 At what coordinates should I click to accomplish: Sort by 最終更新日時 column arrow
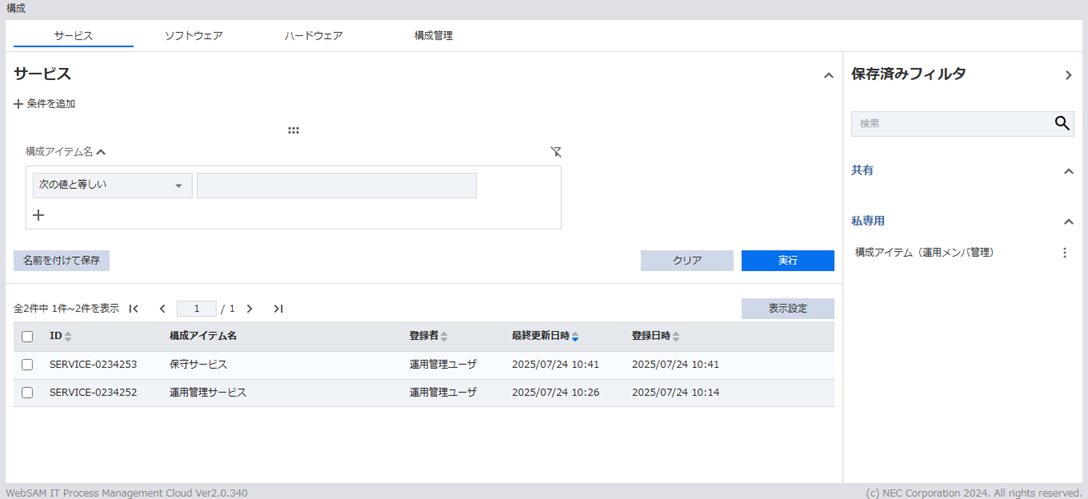575,337
